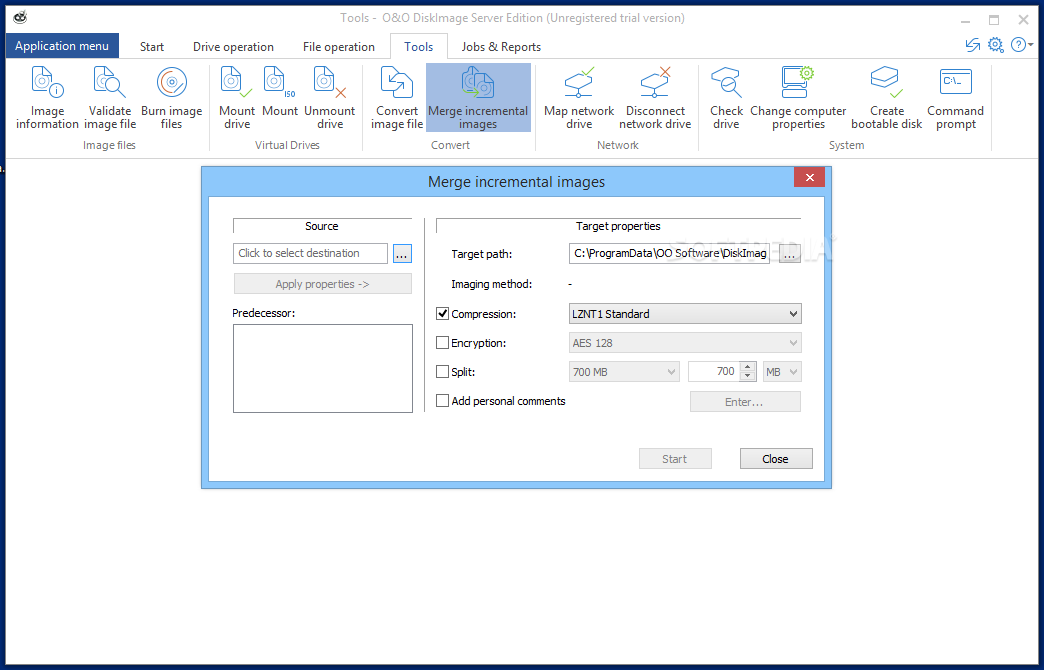Open the MB unit dropdown
The image size is (1044, 670).
coord(782,372)
